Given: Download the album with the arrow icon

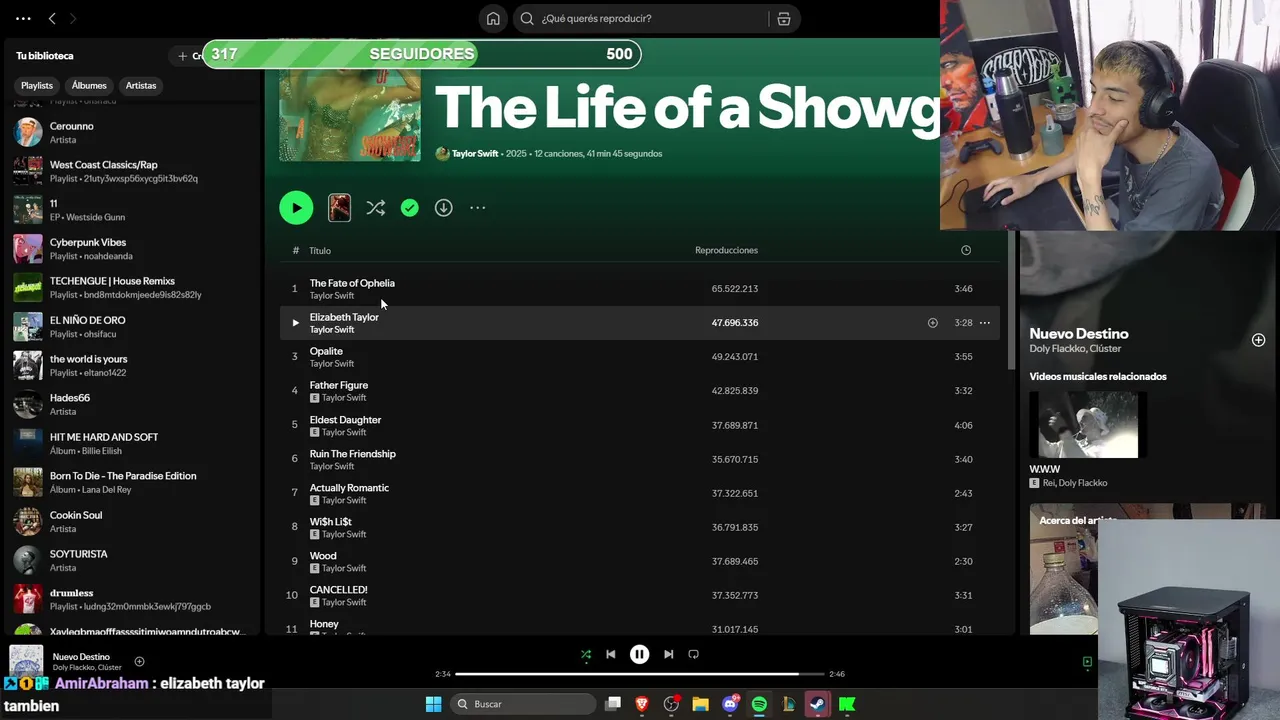Looking at the screenshot, I should (x=443, y=208).
